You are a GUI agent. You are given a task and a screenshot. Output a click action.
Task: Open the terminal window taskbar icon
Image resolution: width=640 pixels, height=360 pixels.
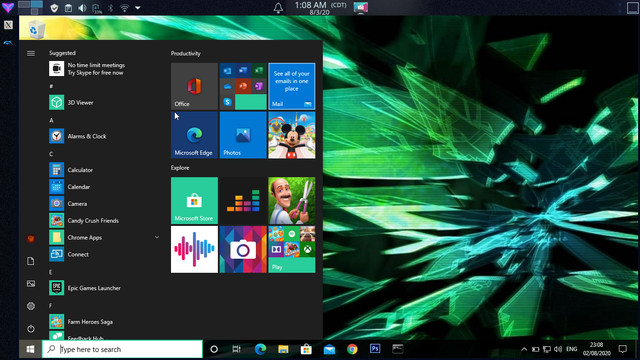398,349
